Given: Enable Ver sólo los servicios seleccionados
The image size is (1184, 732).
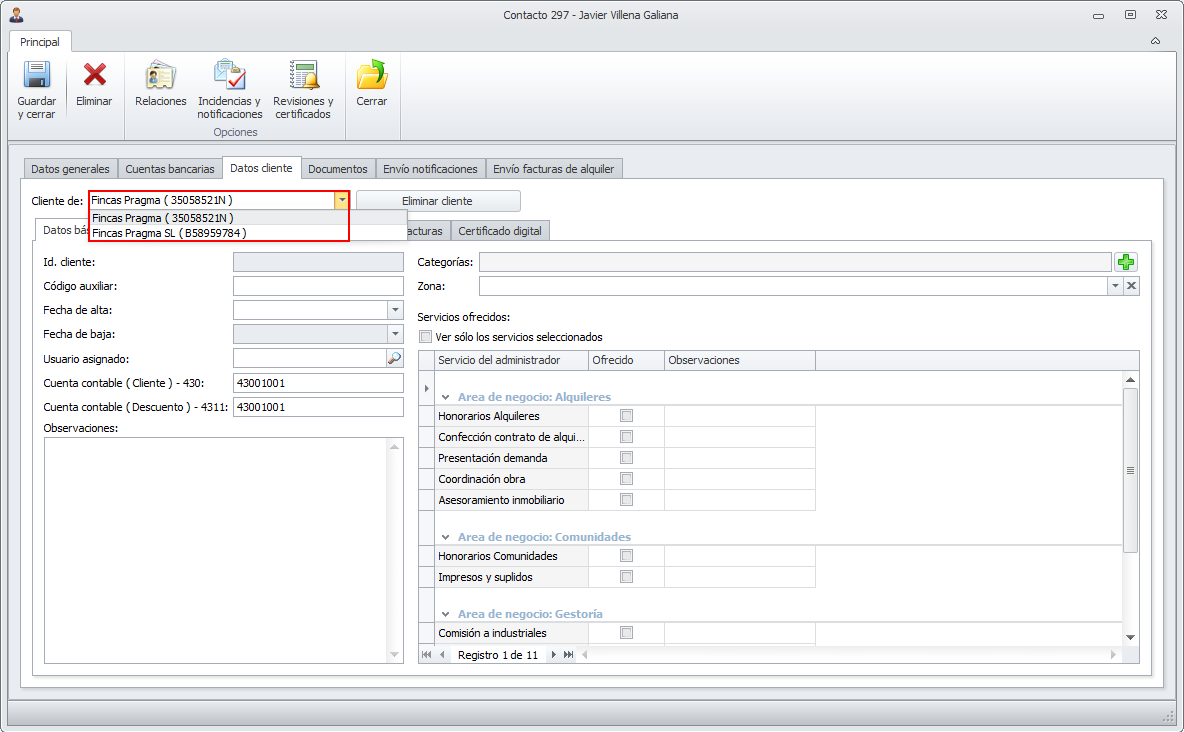Looking at the screenshot, I should (426, 337).
